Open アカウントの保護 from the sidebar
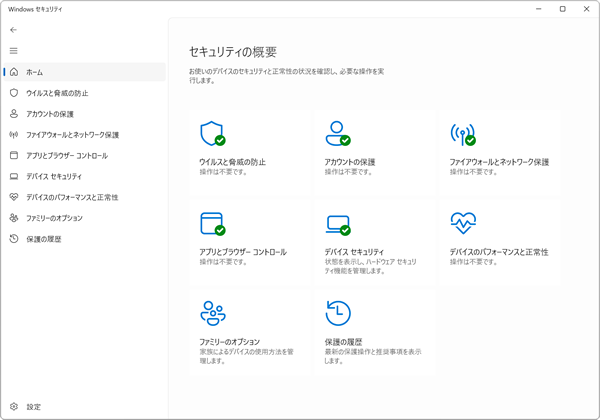Screen dimensions: 600x420 pyautogui.click(x=49, y=114)
